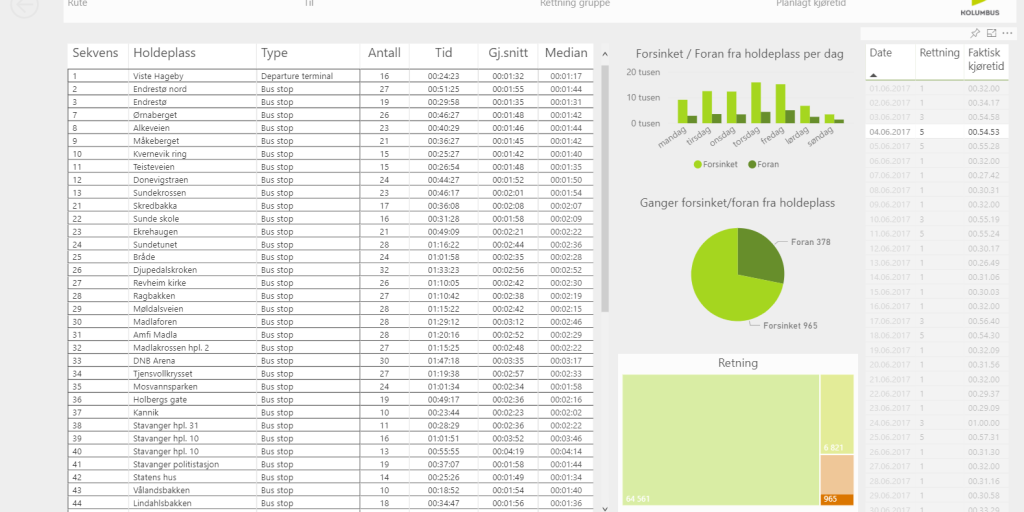The image size is (1024, 512).
Task: Sort by Median column header
Action: click(x=566, y=53)
